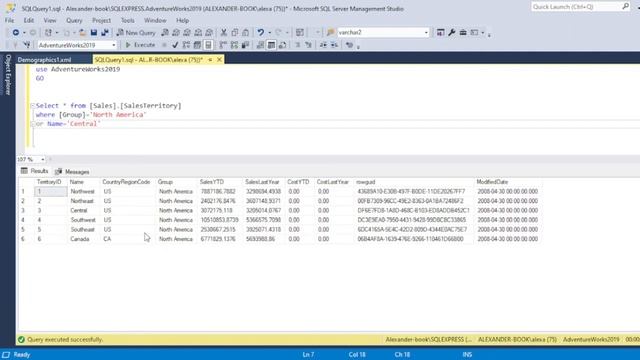Screen dimensions: 640x360
Task: Switch to the Demographics1.xml tab
Action: coord(44,60)
